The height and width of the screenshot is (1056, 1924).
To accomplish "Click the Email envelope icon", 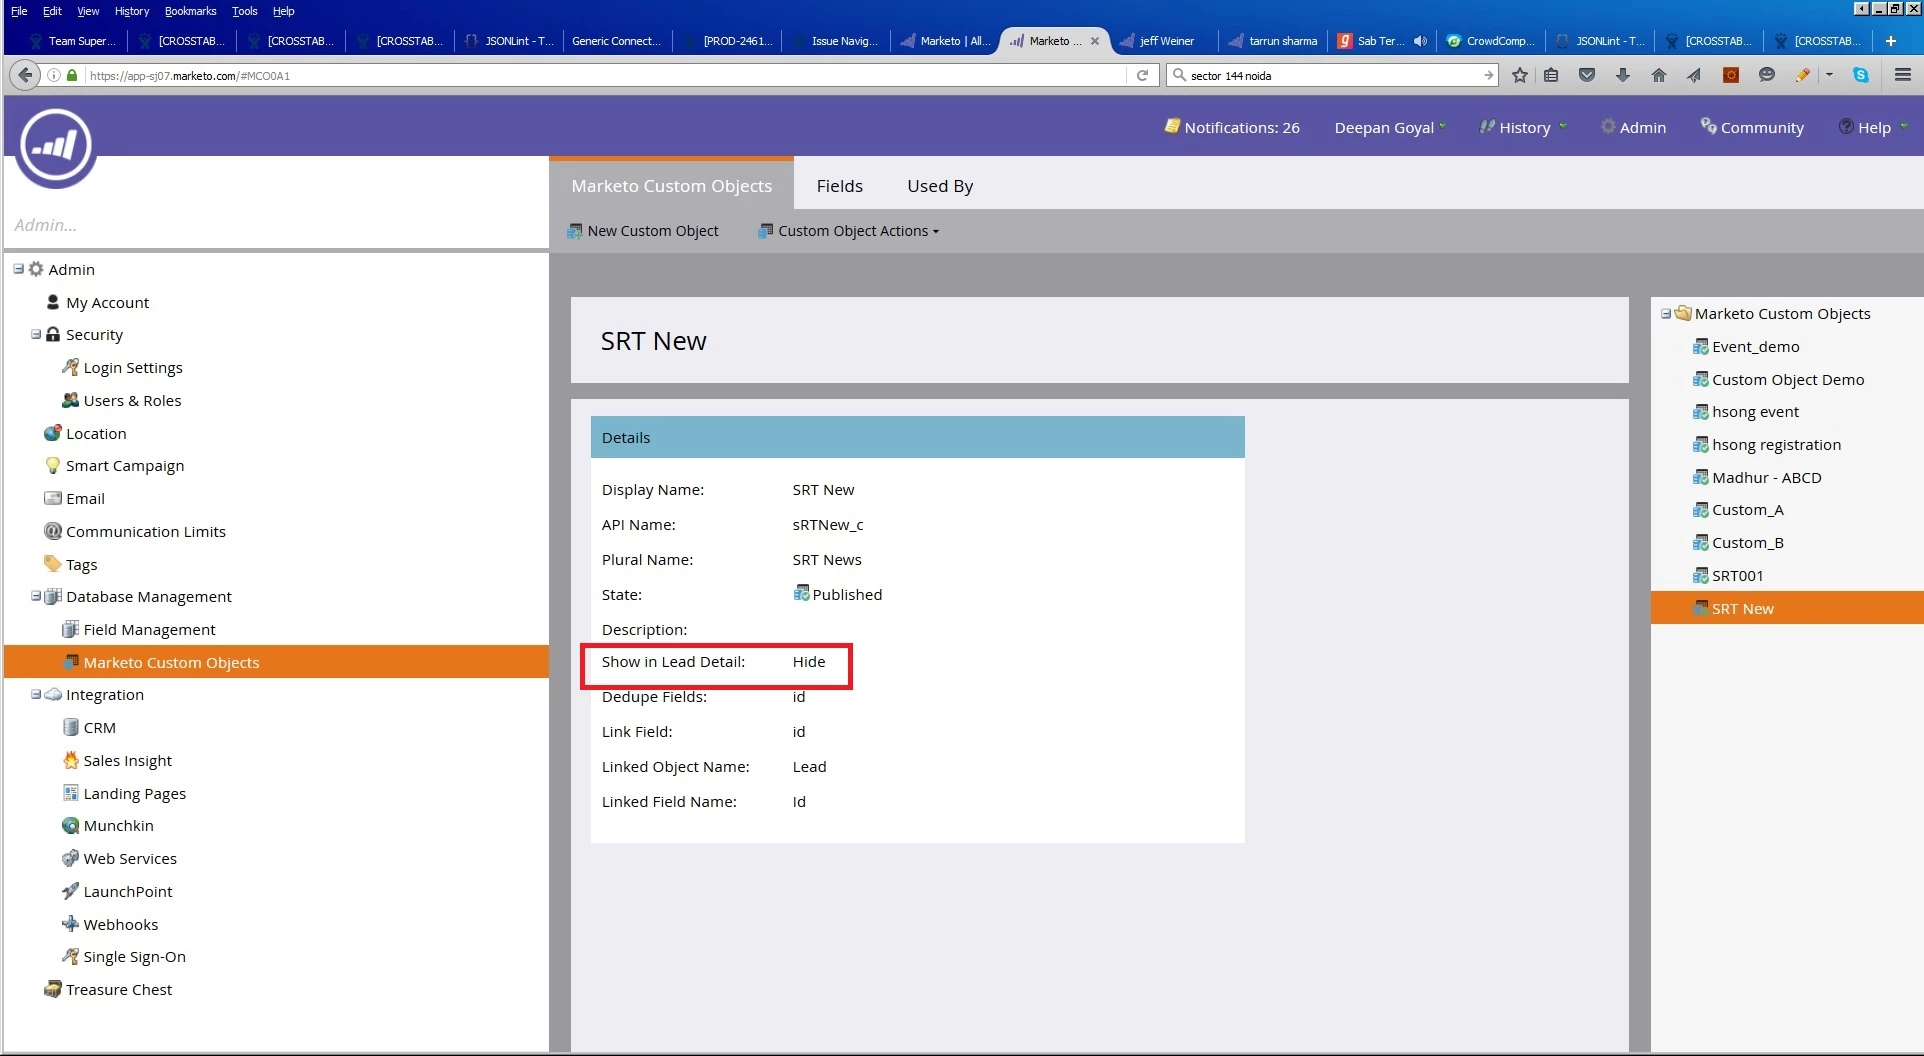I will pos(53,498).
